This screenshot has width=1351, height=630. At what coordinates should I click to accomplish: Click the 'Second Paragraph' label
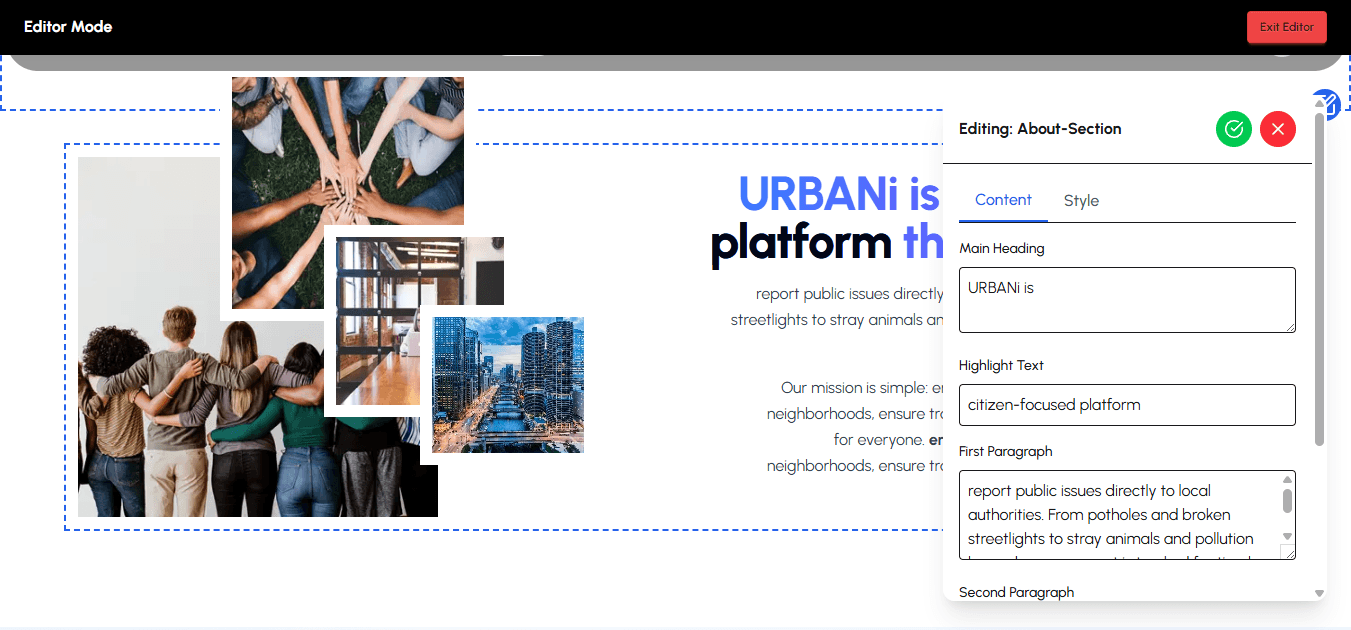click(x=1017, y=592)
